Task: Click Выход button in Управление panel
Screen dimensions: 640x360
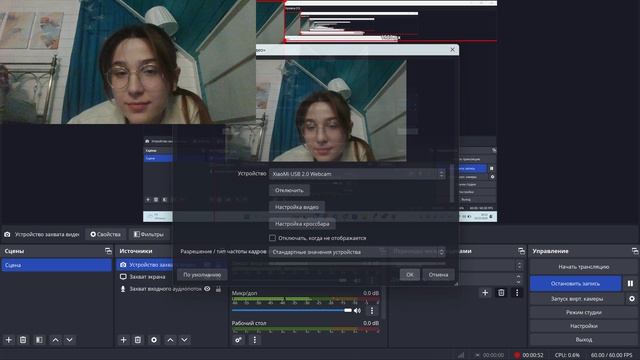Action: tap(584, 340)
